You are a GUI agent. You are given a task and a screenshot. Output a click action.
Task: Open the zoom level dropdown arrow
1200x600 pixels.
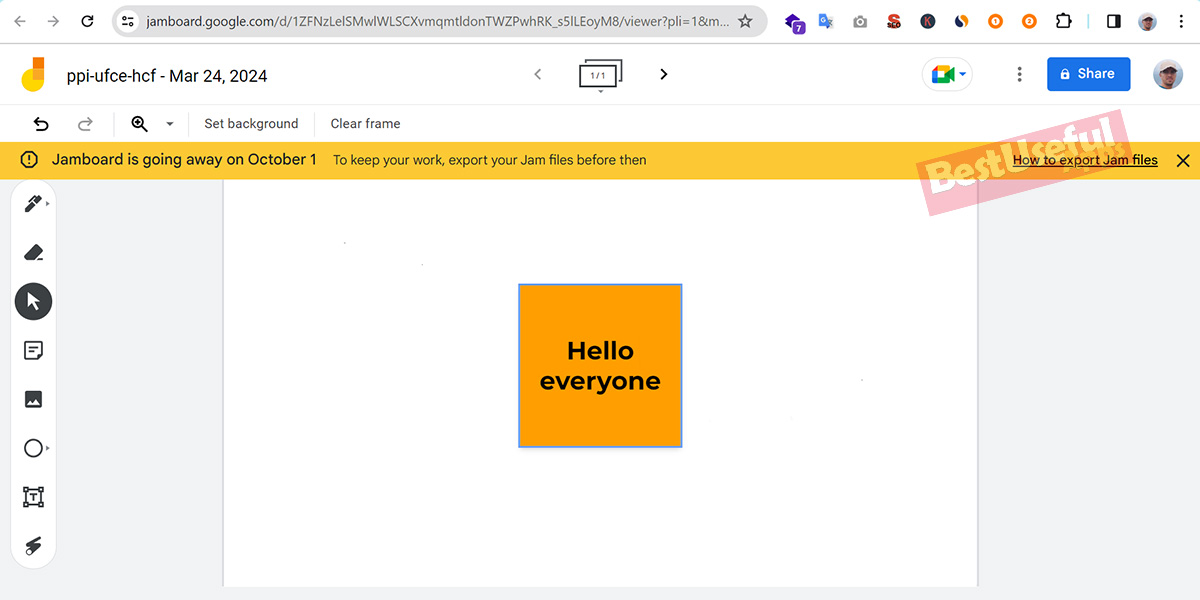169,124
